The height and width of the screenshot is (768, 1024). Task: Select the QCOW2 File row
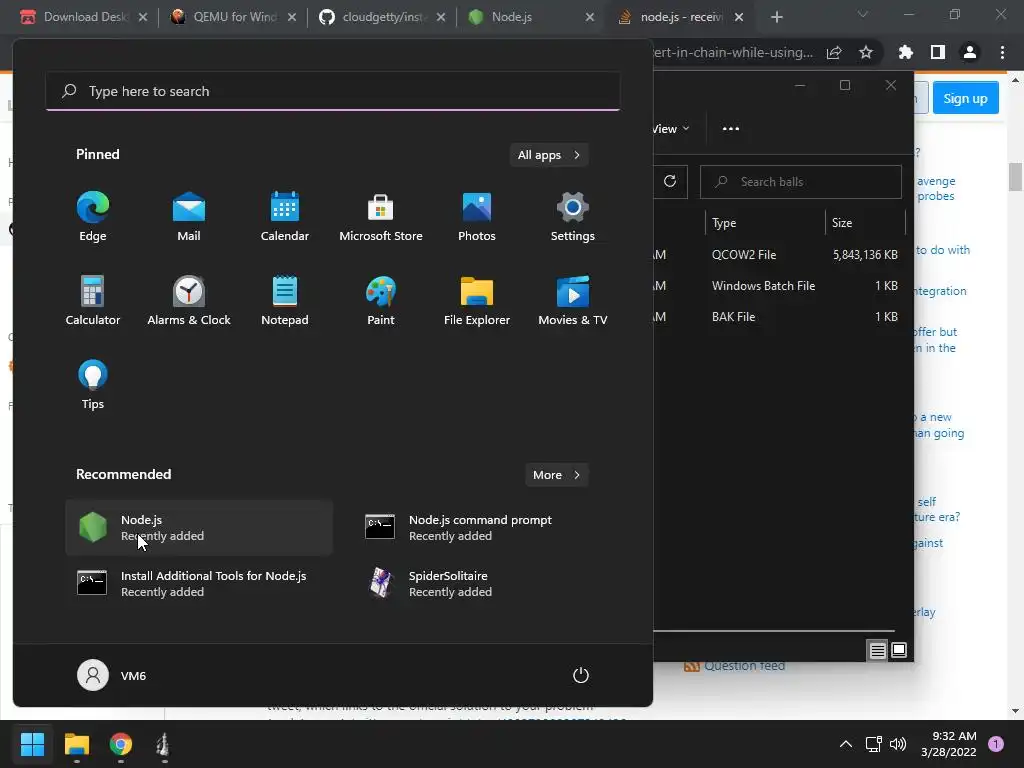[777, 255]
